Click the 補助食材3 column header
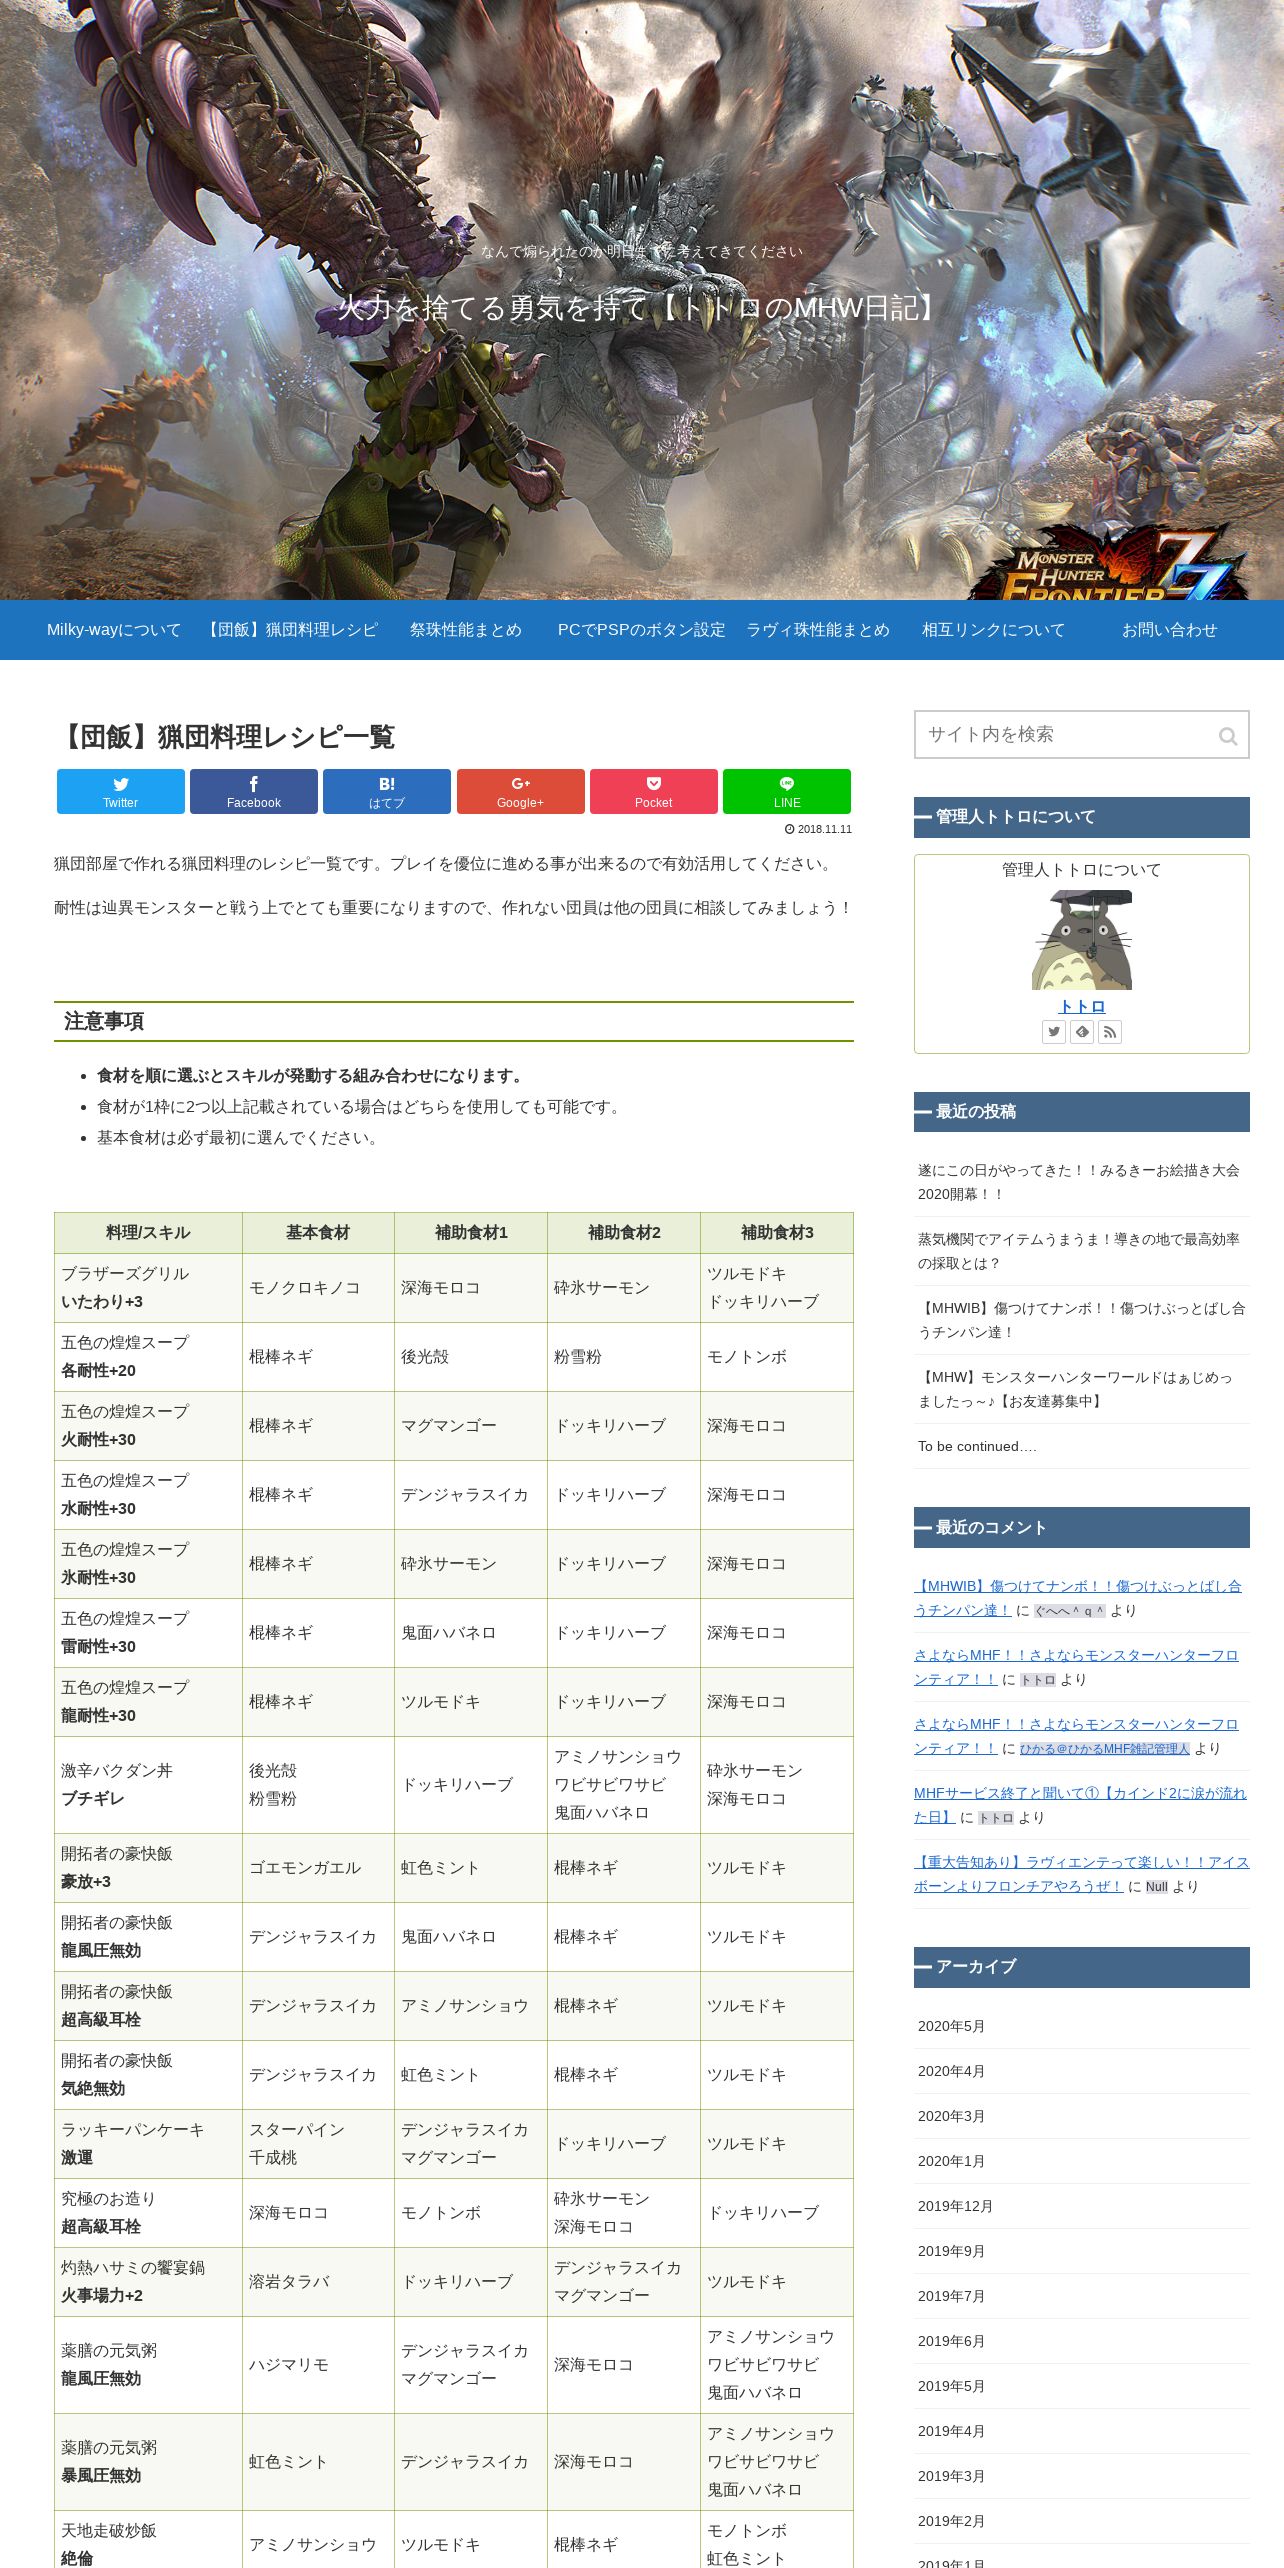The image size is (1284, 2568). point(777,1233)
